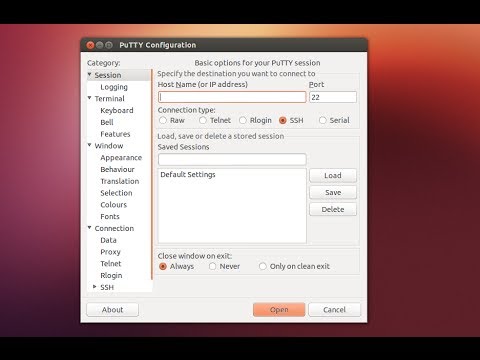Select the Rlogin connection type radio
Image resolution: width=480 pixels, height=360 pixels.
tap(243, 120)
